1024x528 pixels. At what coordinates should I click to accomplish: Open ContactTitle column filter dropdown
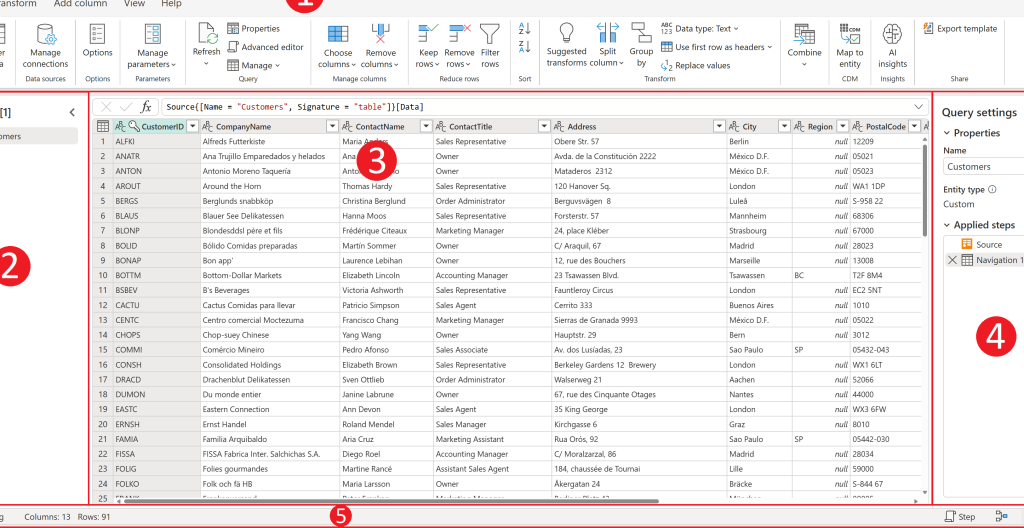point(544,127)
